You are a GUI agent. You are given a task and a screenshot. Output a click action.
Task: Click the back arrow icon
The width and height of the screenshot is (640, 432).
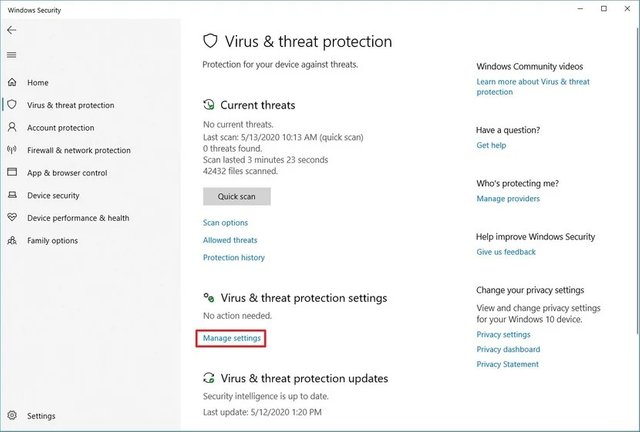(11, 31)
